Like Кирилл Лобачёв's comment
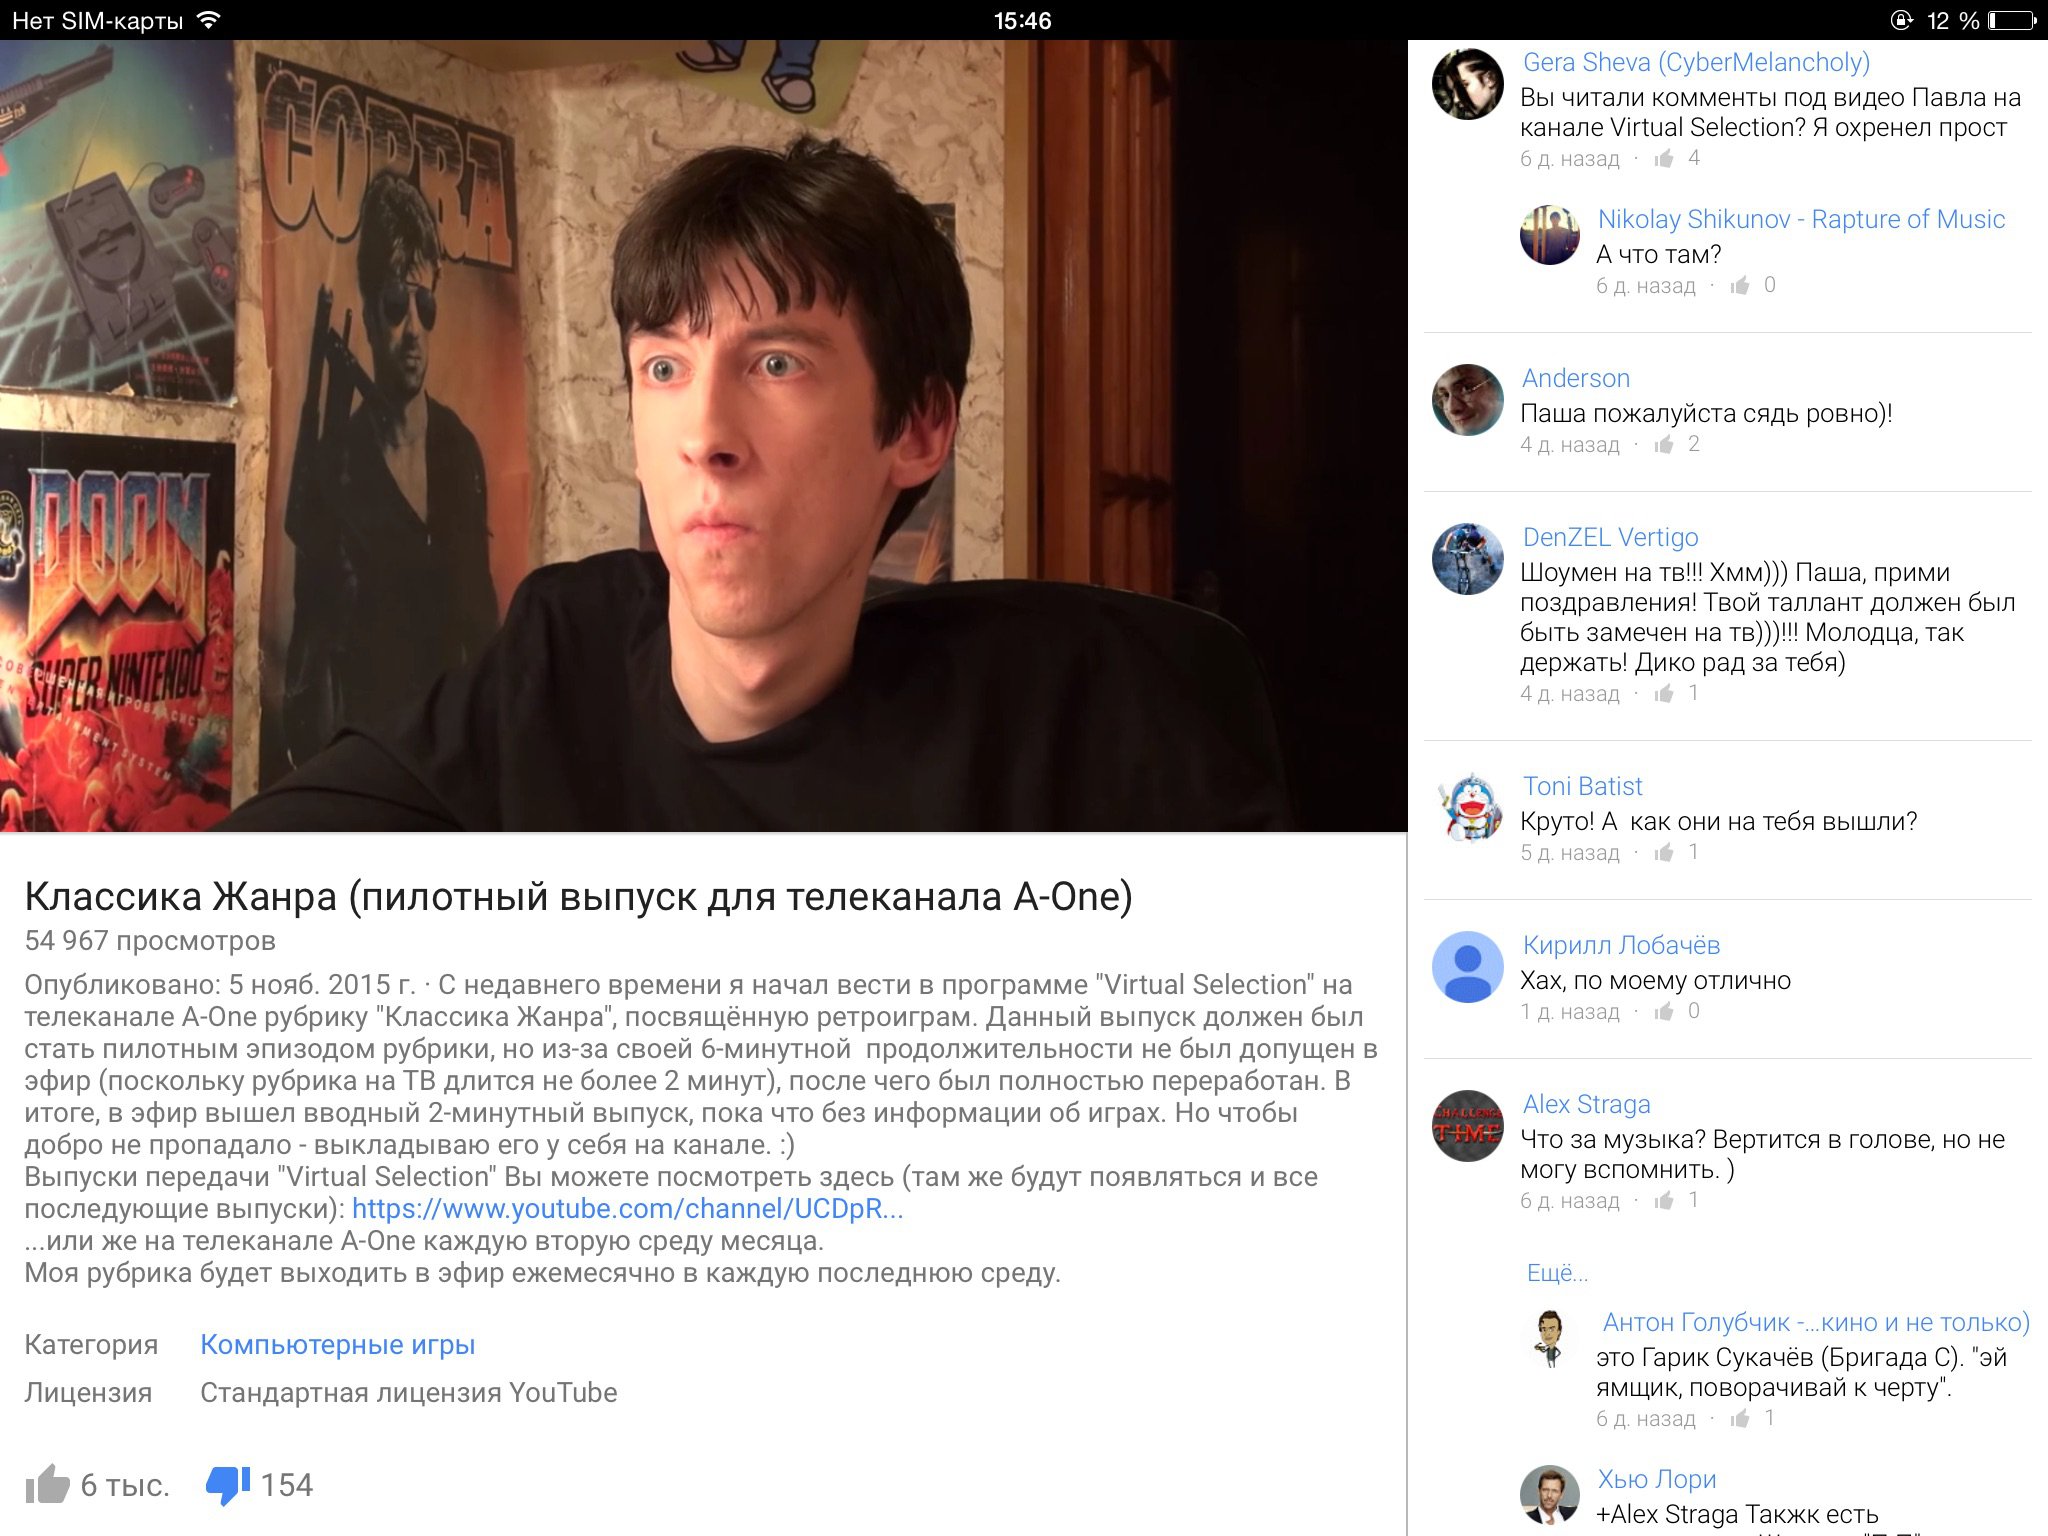This screenshot has width=2048, height=1536. coord(1664,1011)
